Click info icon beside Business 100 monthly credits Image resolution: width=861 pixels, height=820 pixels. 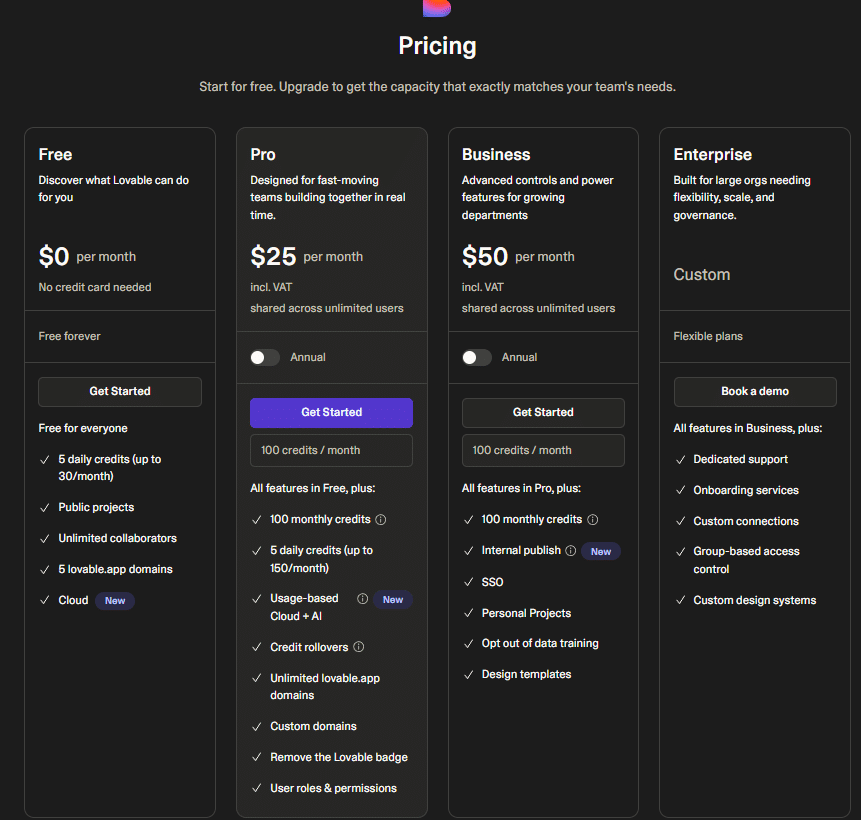point(593,520)
